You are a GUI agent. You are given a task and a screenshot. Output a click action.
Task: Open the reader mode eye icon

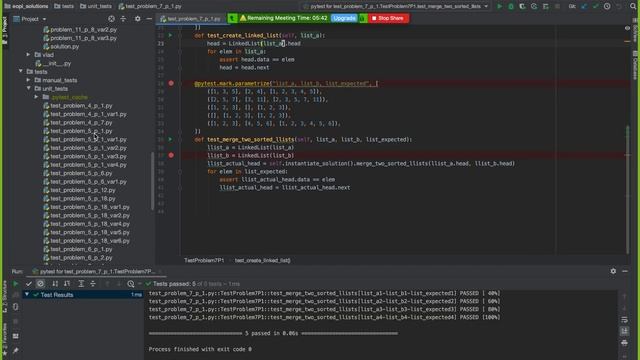click(x=627, y=28)
